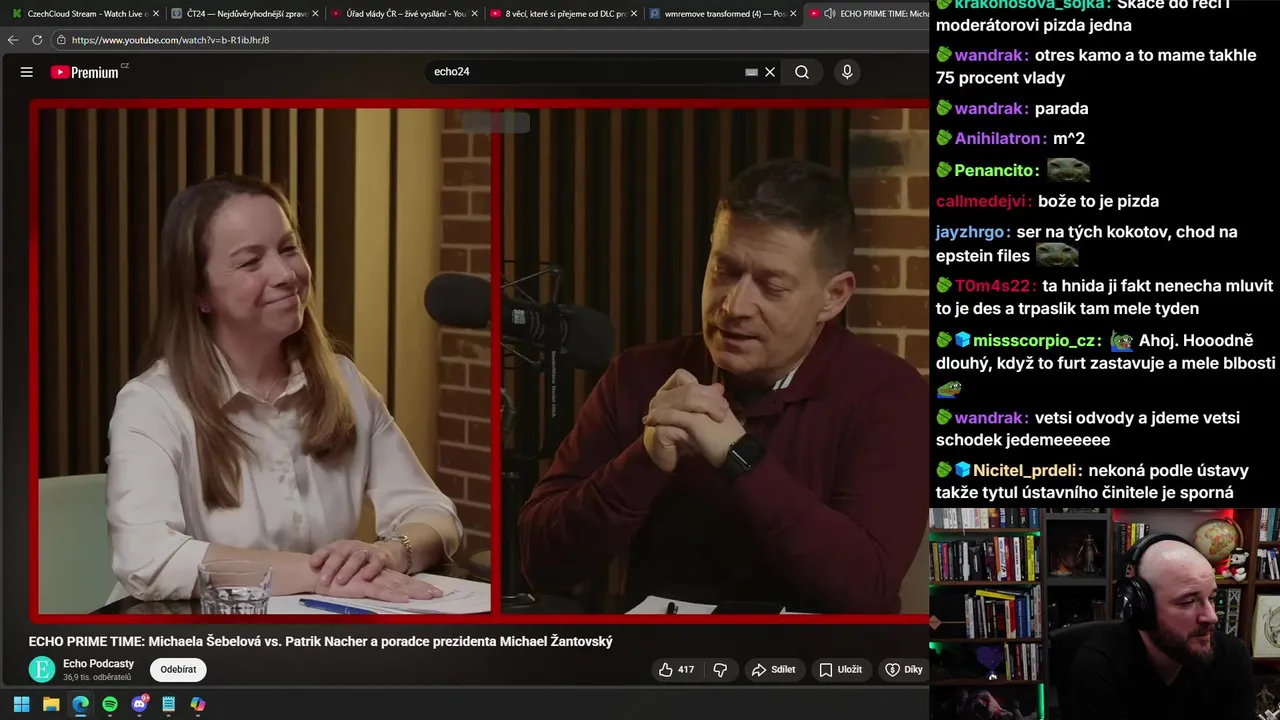Click wandrak username on 'parada' message
This screenshot has width=1280, height=720.
991,108
